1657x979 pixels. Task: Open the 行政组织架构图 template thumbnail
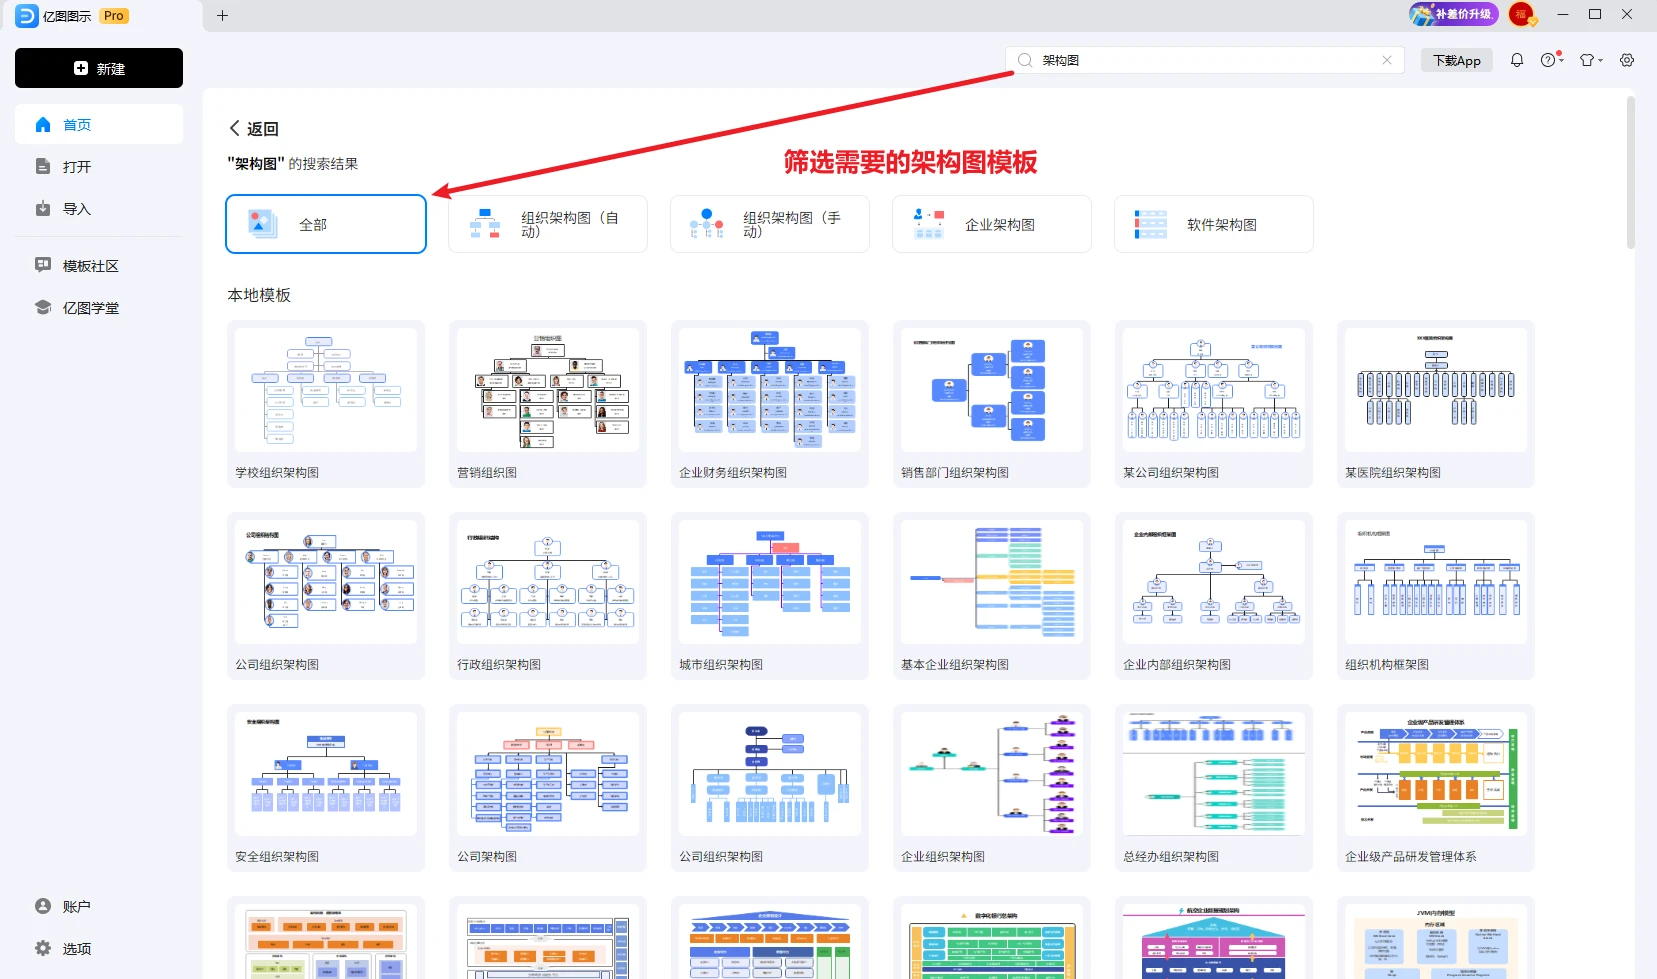point(548,582)
